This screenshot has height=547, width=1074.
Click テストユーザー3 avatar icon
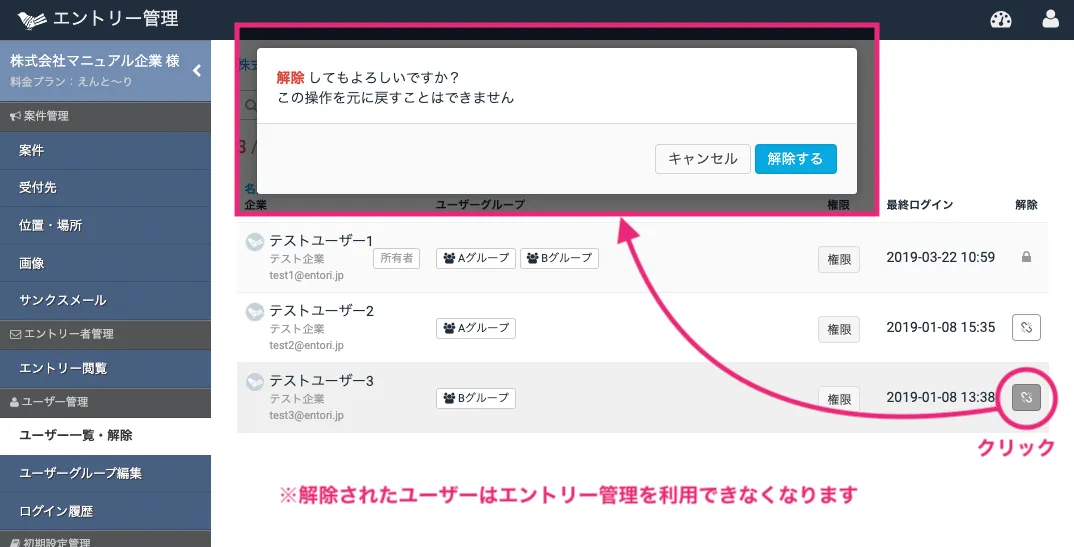click(x=255, y=381)
